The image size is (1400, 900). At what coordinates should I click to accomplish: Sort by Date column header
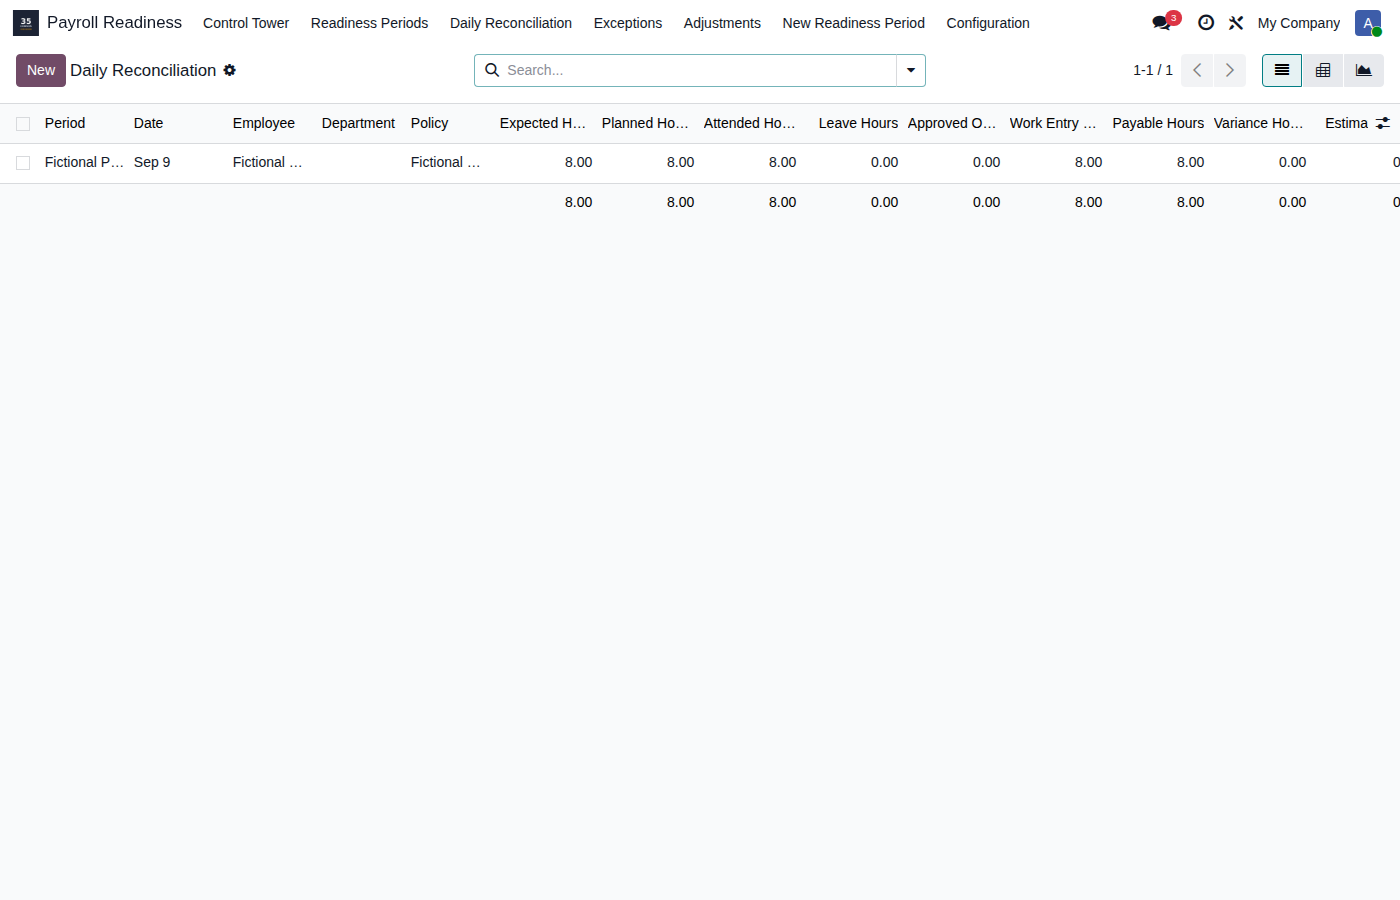point(148,123)
